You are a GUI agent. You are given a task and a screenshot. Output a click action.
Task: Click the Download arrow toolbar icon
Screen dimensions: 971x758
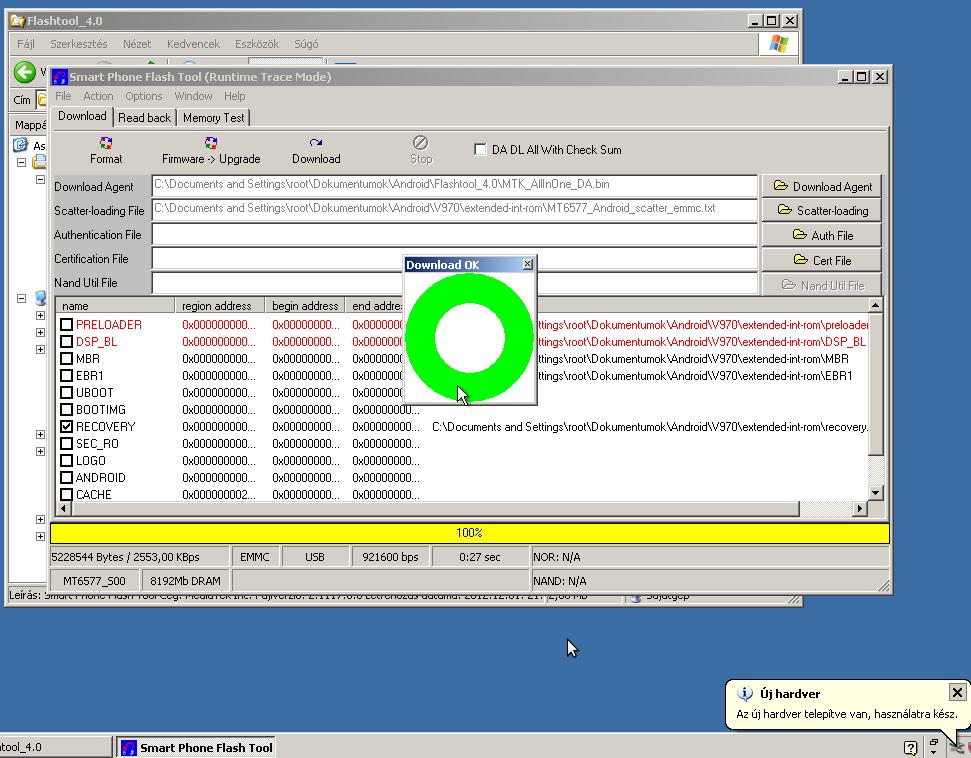click(316, 143)
